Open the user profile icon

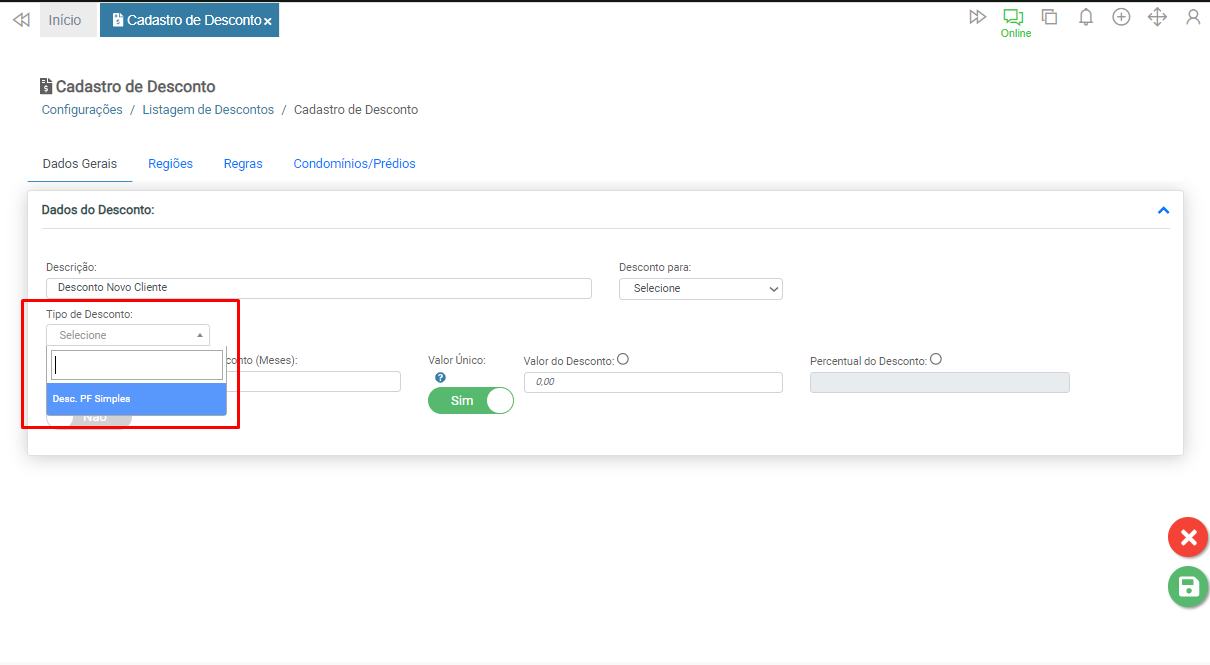point(1193,17)
